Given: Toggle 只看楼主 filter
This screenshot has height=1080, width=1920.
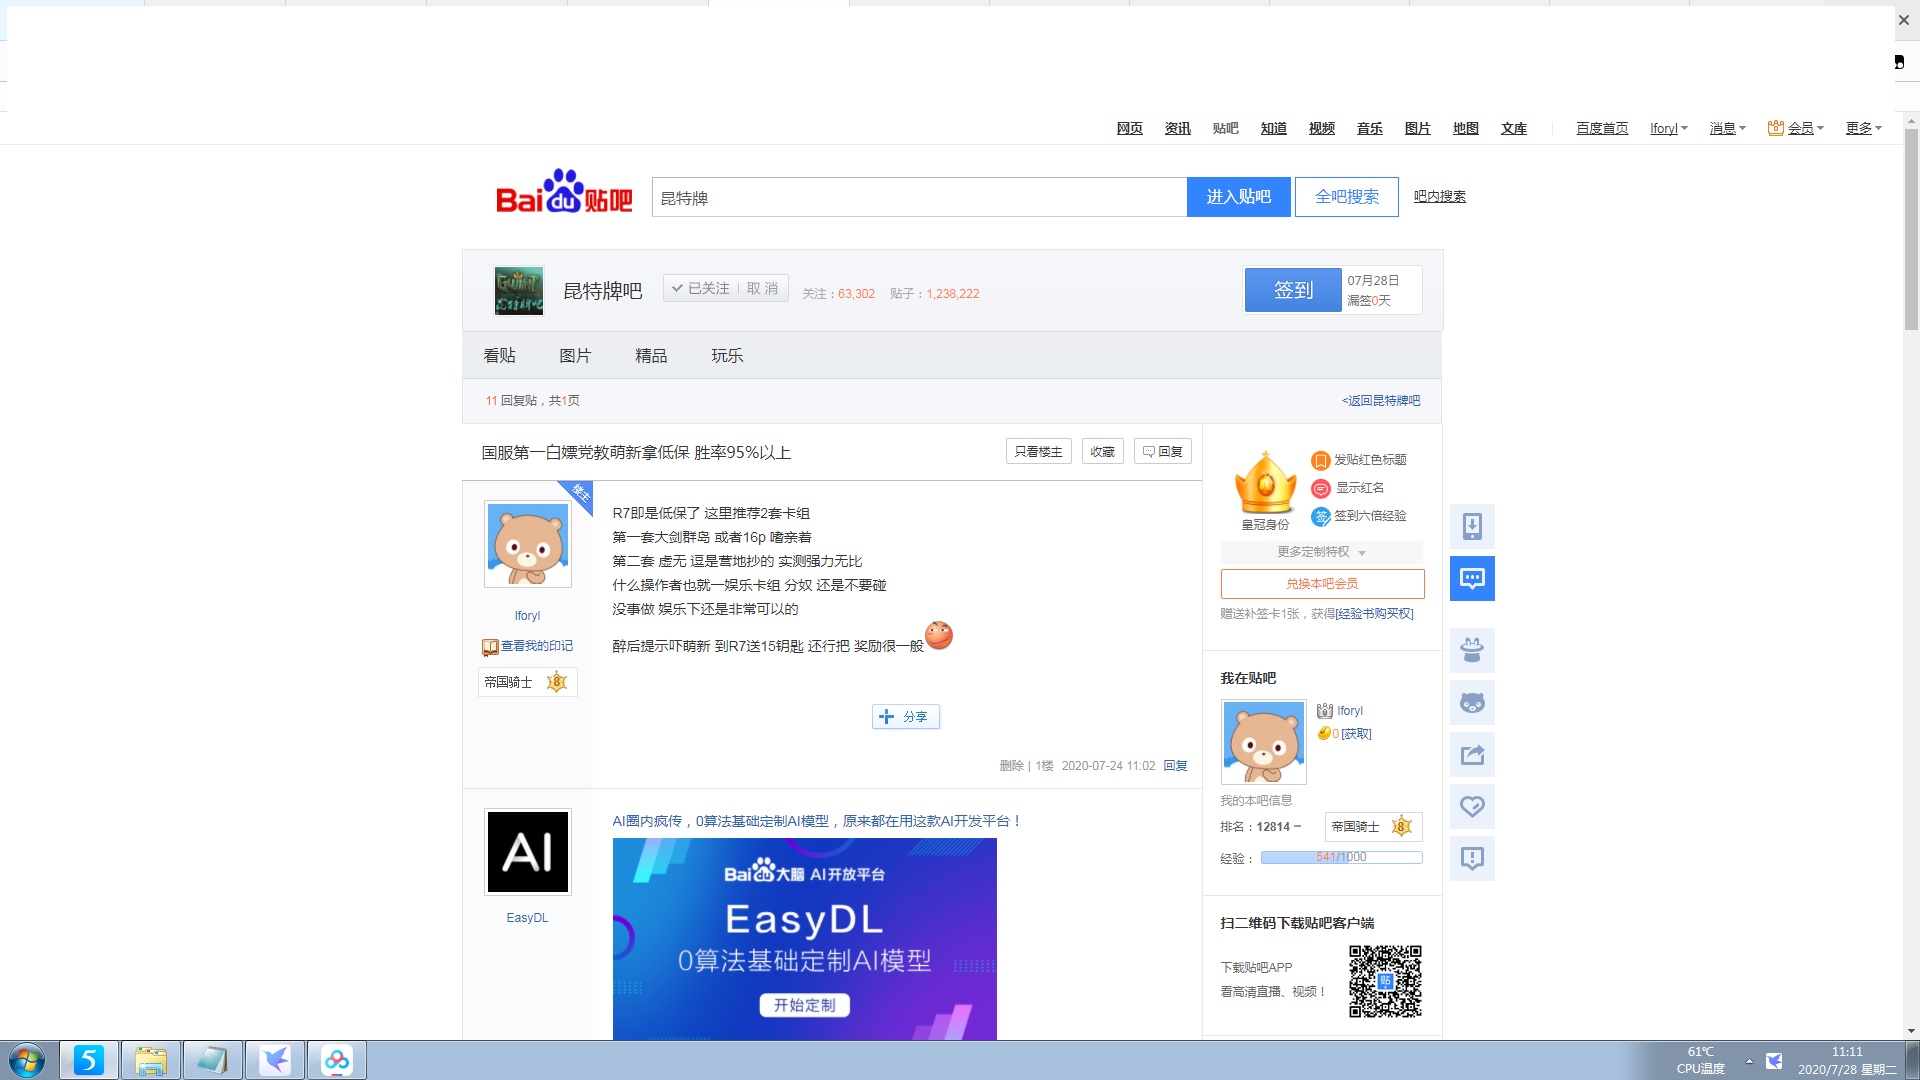Looking at the screenshot, I should pos(1038,452).
